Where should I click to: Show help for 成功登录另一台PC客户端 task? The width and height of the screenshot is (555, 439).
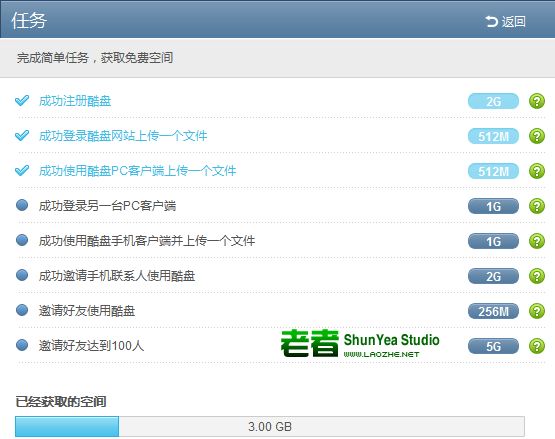pos(537,206)
